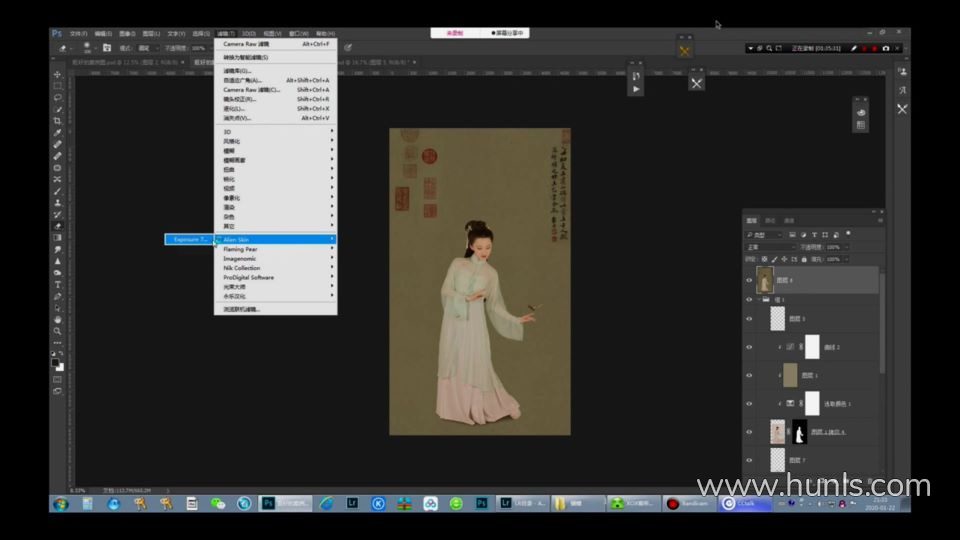Click the pixel layer filter icon
This screenshot has height=540, width=960.
pyautogui.click(x=792, y=234)
